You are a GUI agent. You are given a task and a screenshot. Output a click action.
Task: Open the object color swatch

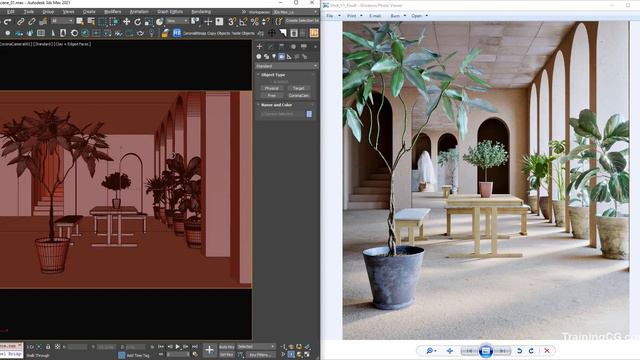(x=309, y=114)
